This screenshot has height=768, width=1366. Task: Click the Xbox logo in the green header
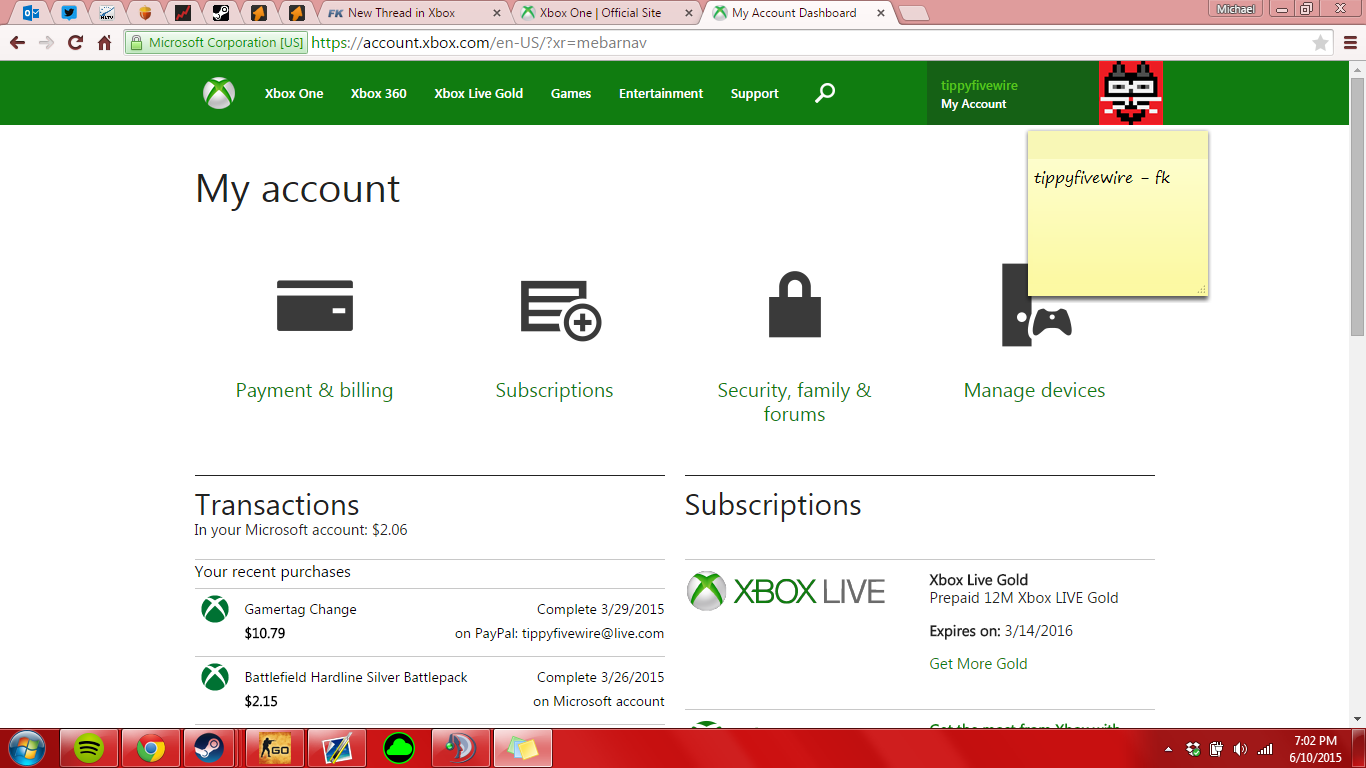point(219,93)
